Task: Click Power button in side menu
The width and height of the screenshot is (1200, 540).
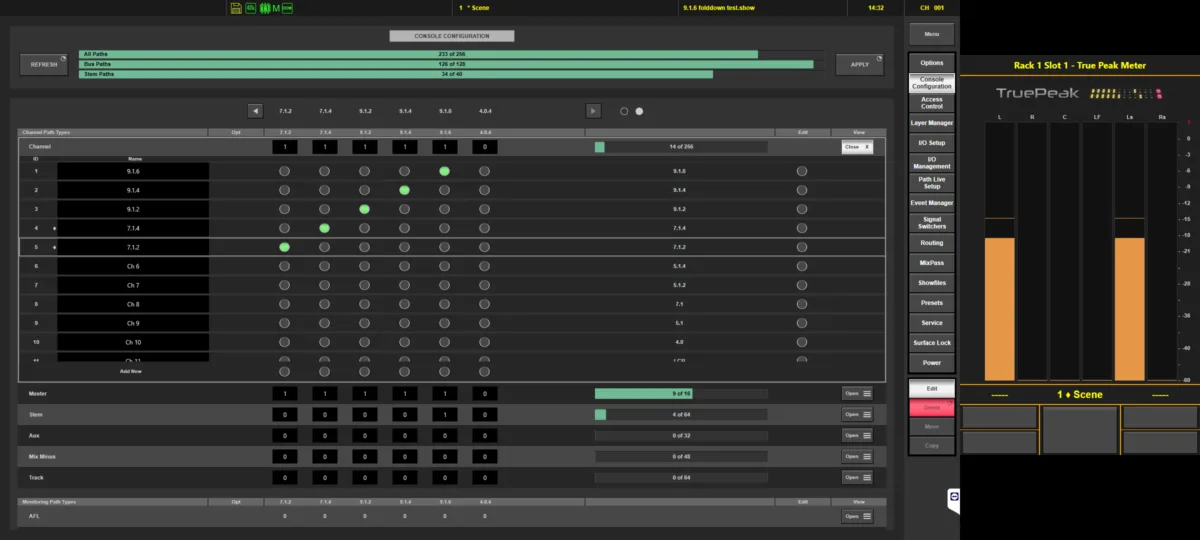Action: (x=931, y=363)
